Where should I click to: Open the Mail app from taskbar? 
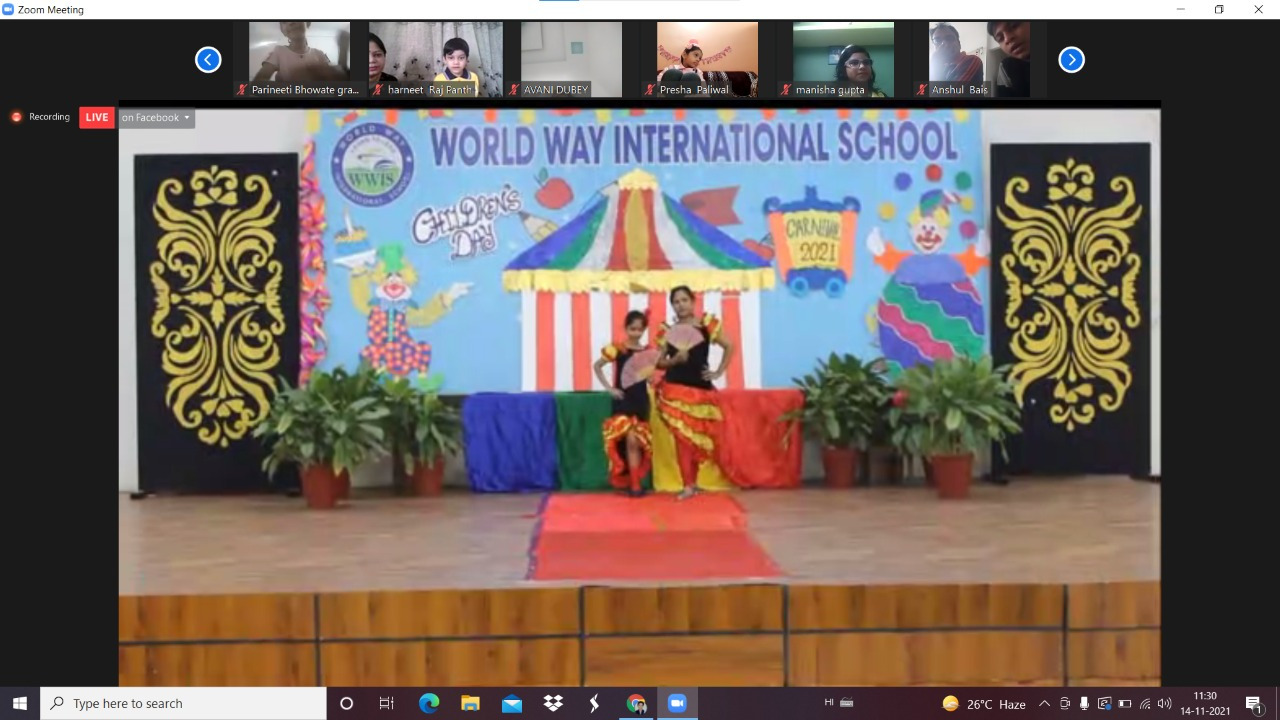(512, 704)
